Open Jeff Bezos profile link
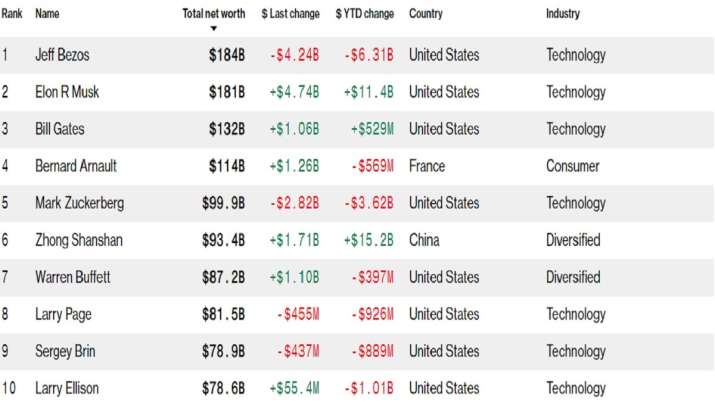 62,55
